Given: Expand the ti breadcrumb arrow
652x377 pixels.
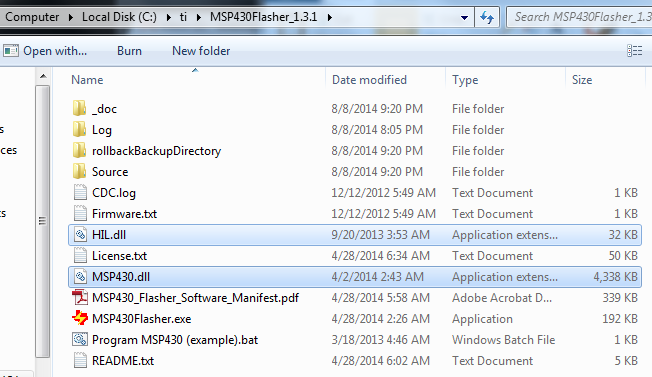Looking at the screenshot, I should pos(198,17).
